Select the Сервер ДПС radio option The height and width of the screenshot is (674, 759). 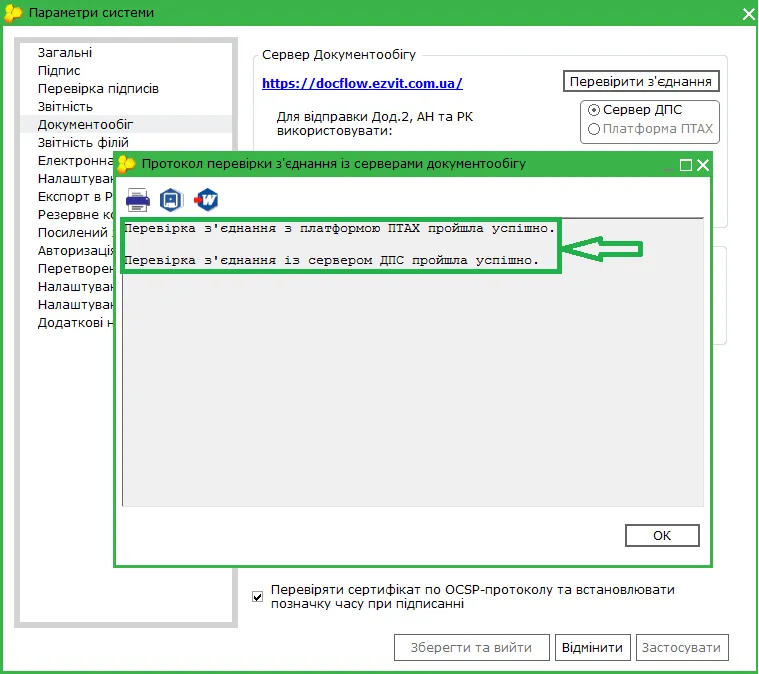(x=635, y=110)
